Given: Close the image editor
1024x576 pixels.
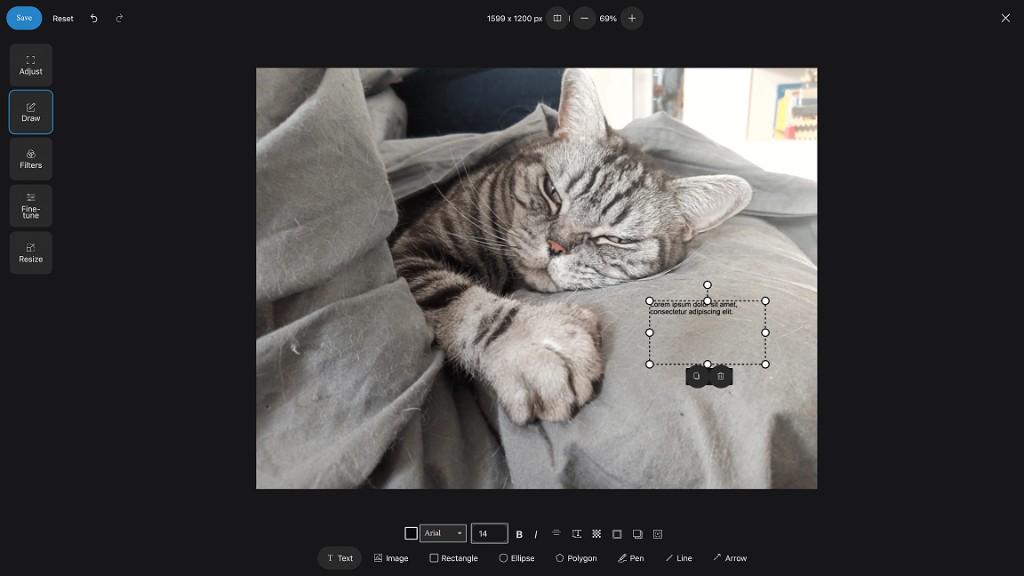Looking at the screenshot, I should (1005, 18).
